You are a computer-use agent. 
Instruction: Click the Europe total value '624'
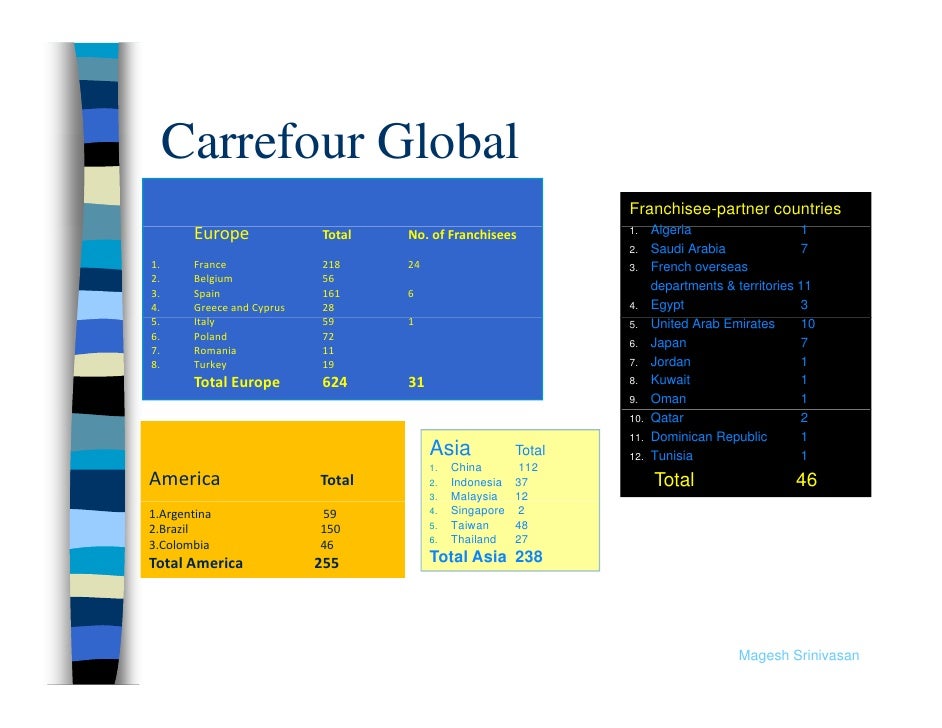335,382
